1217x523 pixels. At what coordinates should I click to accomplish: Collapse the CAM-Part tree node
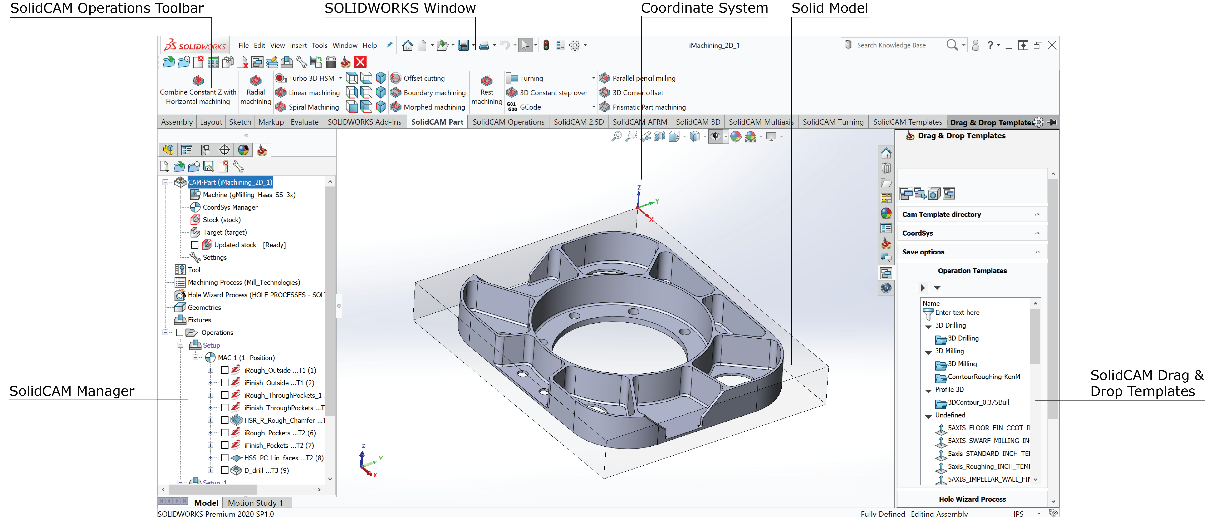tap(166, 182)
